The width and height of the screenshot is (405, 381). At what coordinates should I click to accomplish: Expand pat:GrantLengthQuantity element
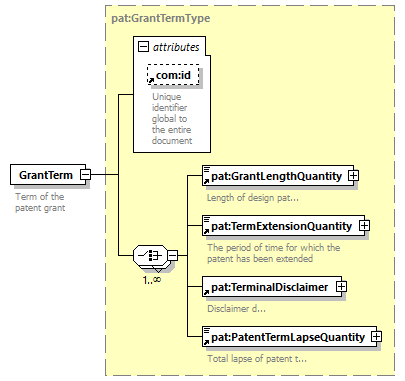pyautogui.click(x=353, y=176)
